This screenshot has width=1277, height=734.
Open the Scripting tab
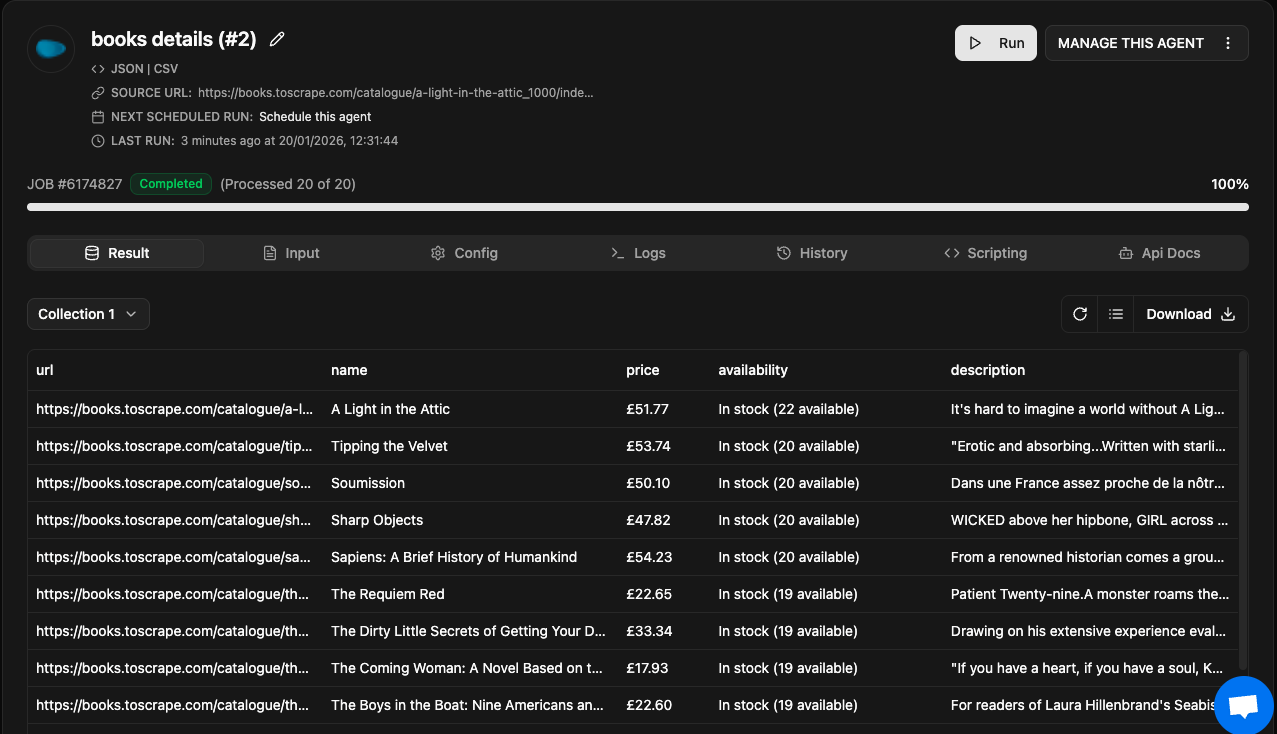(x=985, y=253)
